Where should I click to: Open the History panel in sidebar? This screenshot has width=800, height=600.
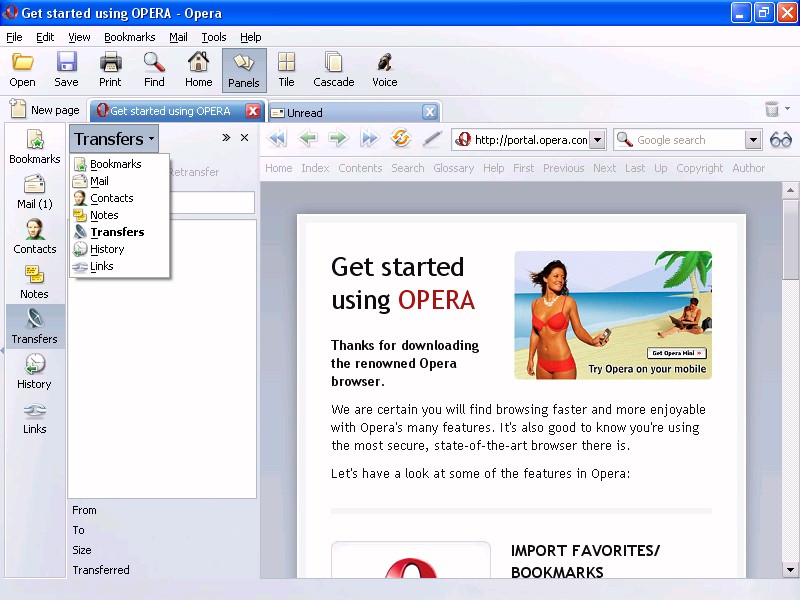(34, 372)
